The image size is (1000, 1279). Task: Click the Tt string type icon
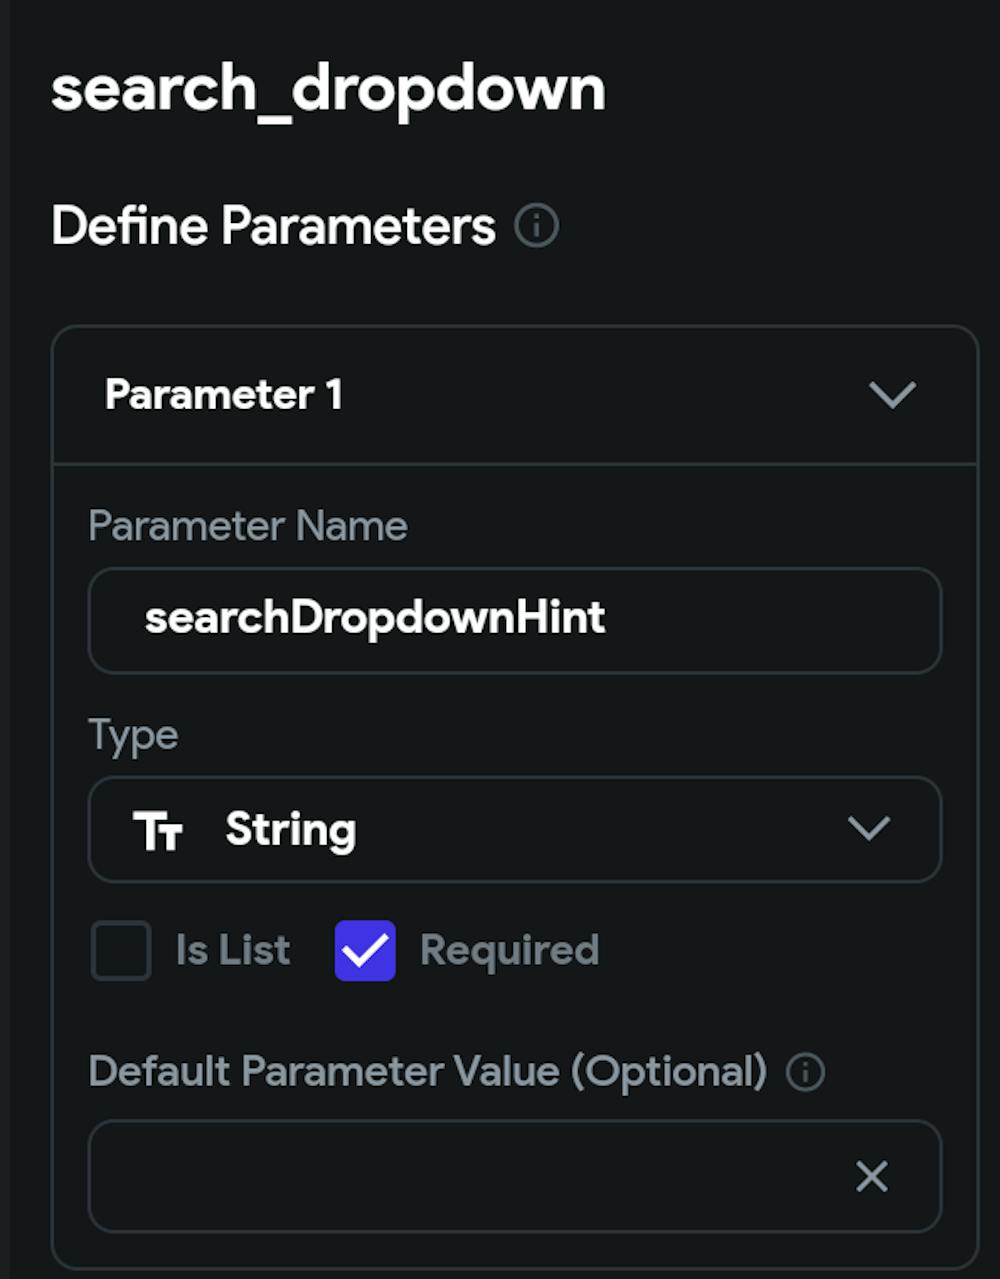[x=158, y=830]
